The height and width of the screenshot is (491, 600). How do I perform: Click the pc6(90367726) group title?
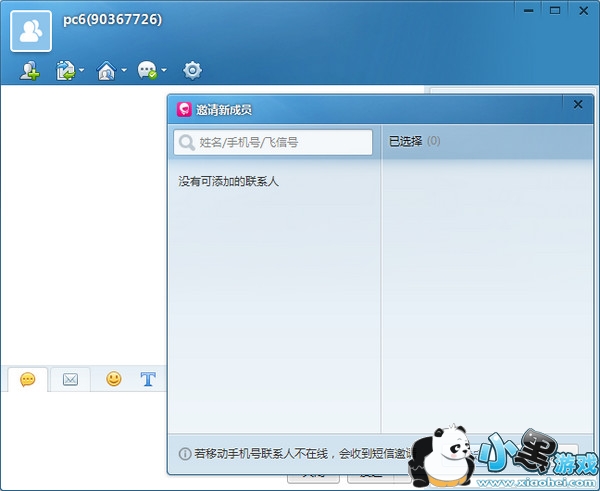112,20
